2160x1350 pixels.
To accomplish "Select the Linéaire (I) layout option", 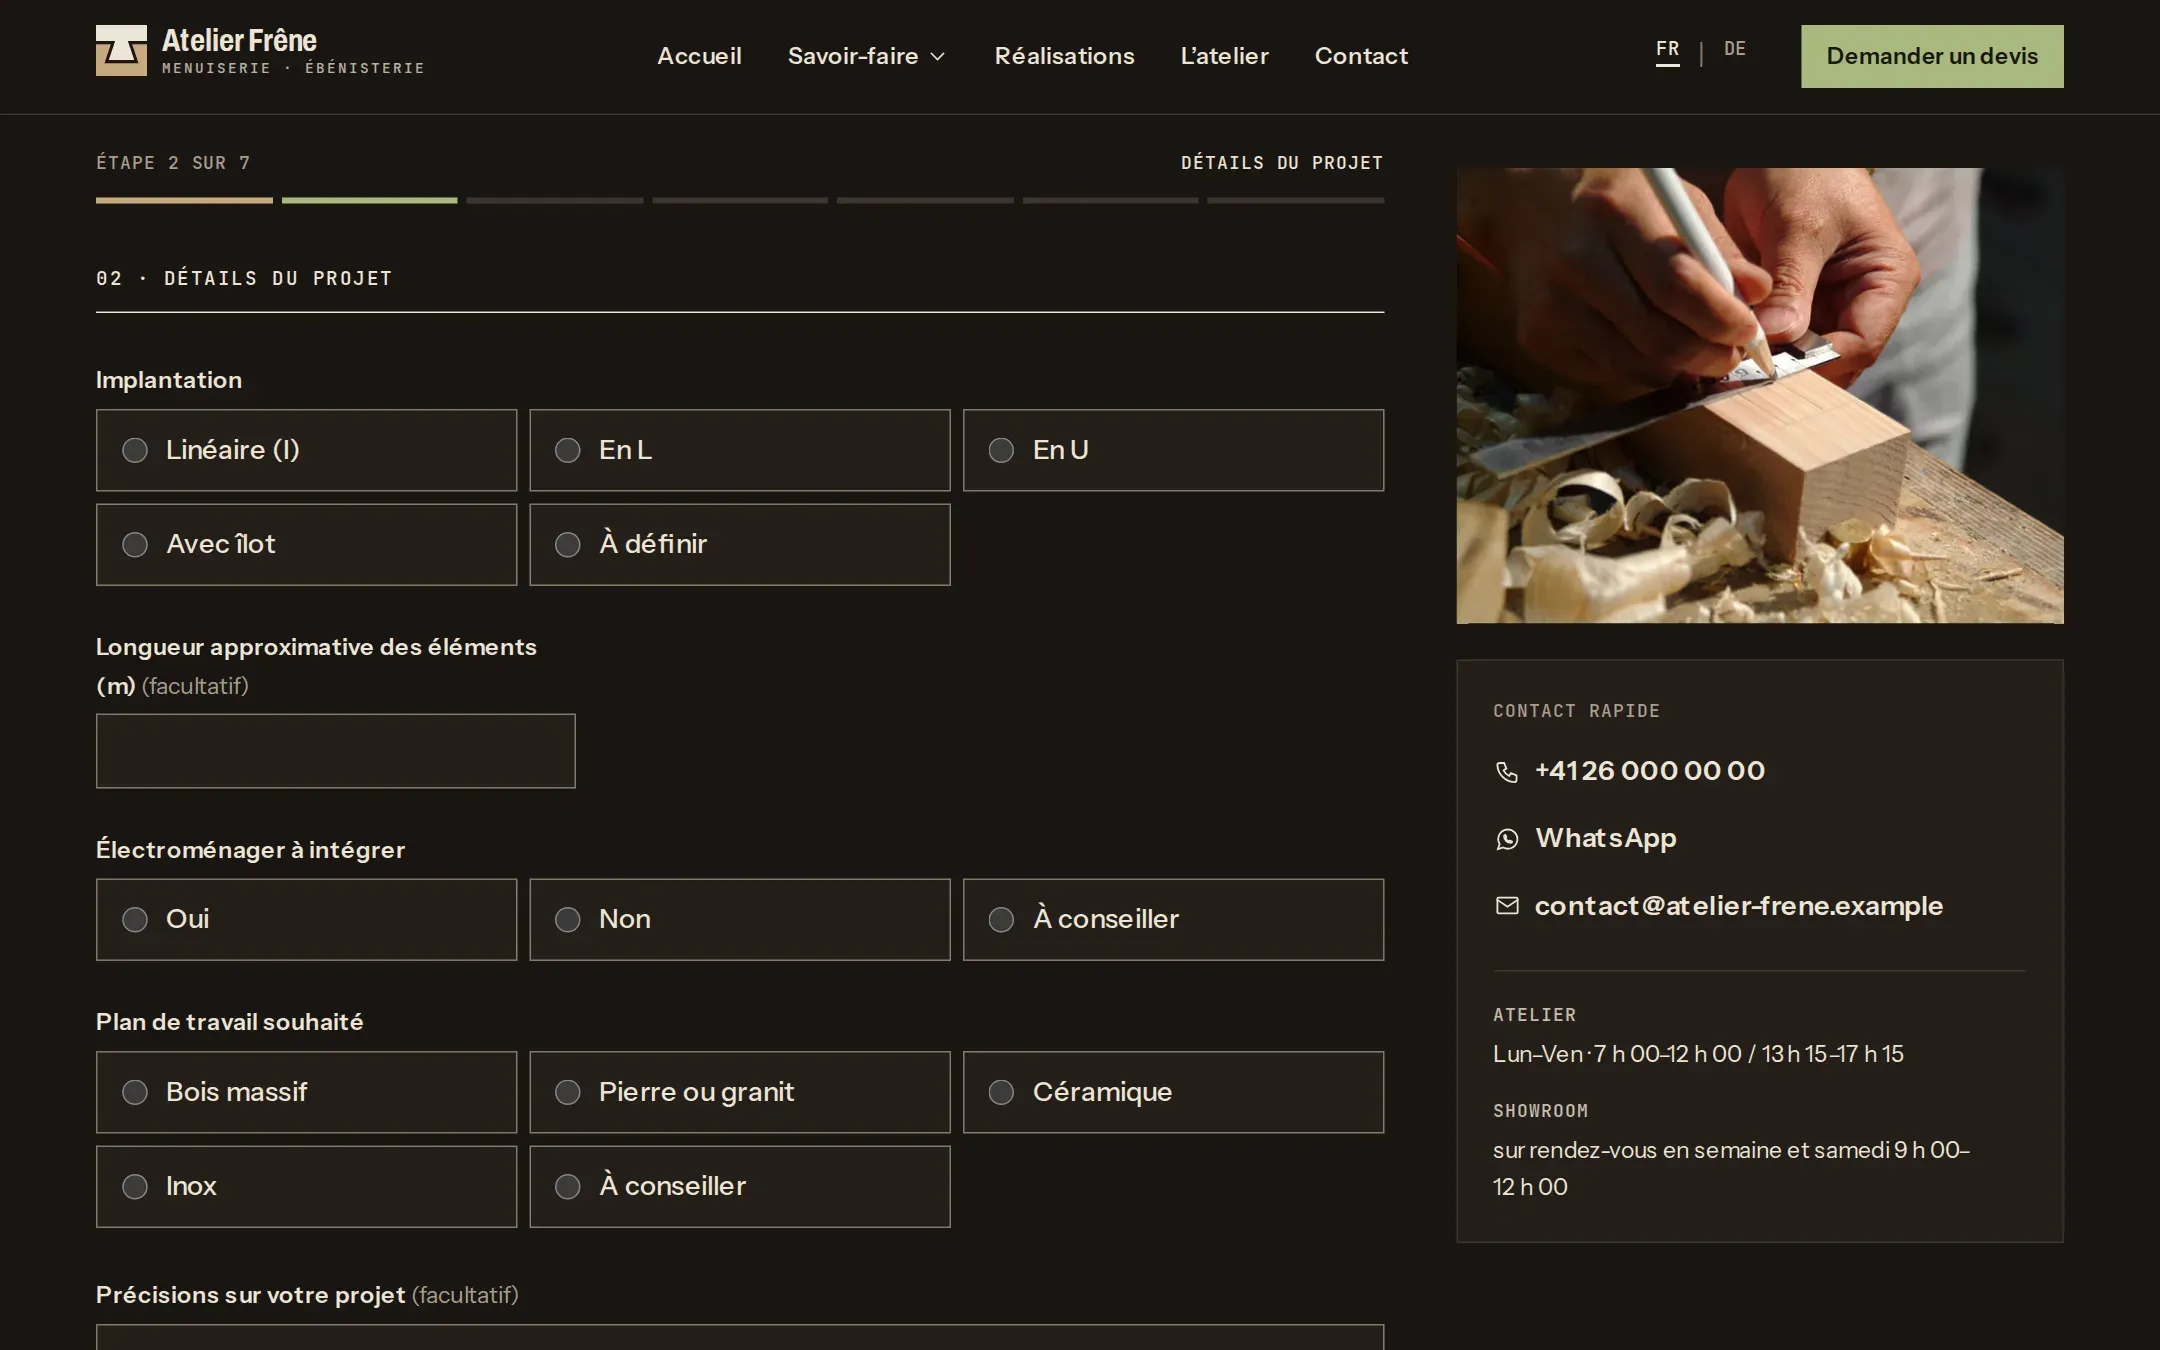I will pos(306,450).
